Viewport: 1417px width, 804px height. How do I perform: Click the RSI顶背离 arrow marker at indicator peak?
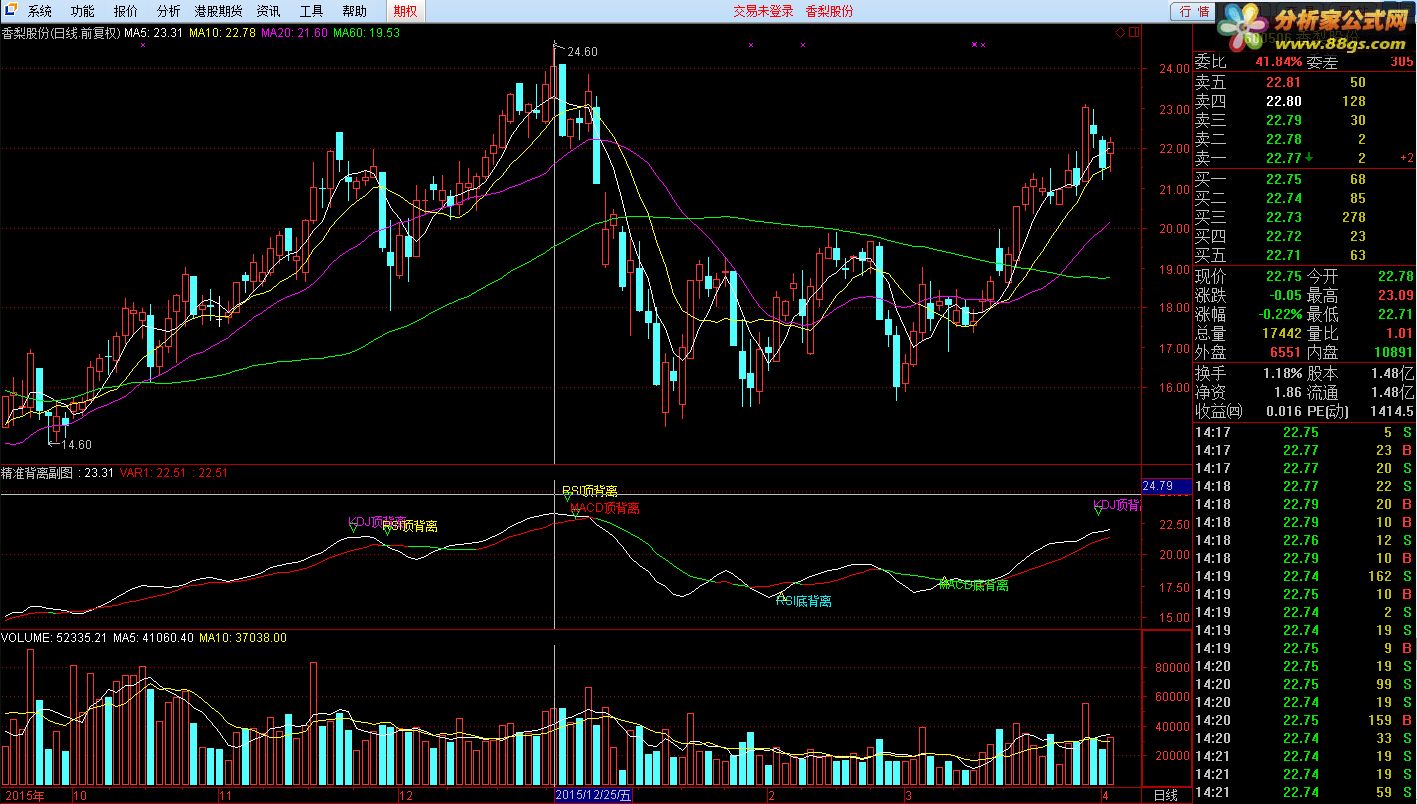(567, 495)
